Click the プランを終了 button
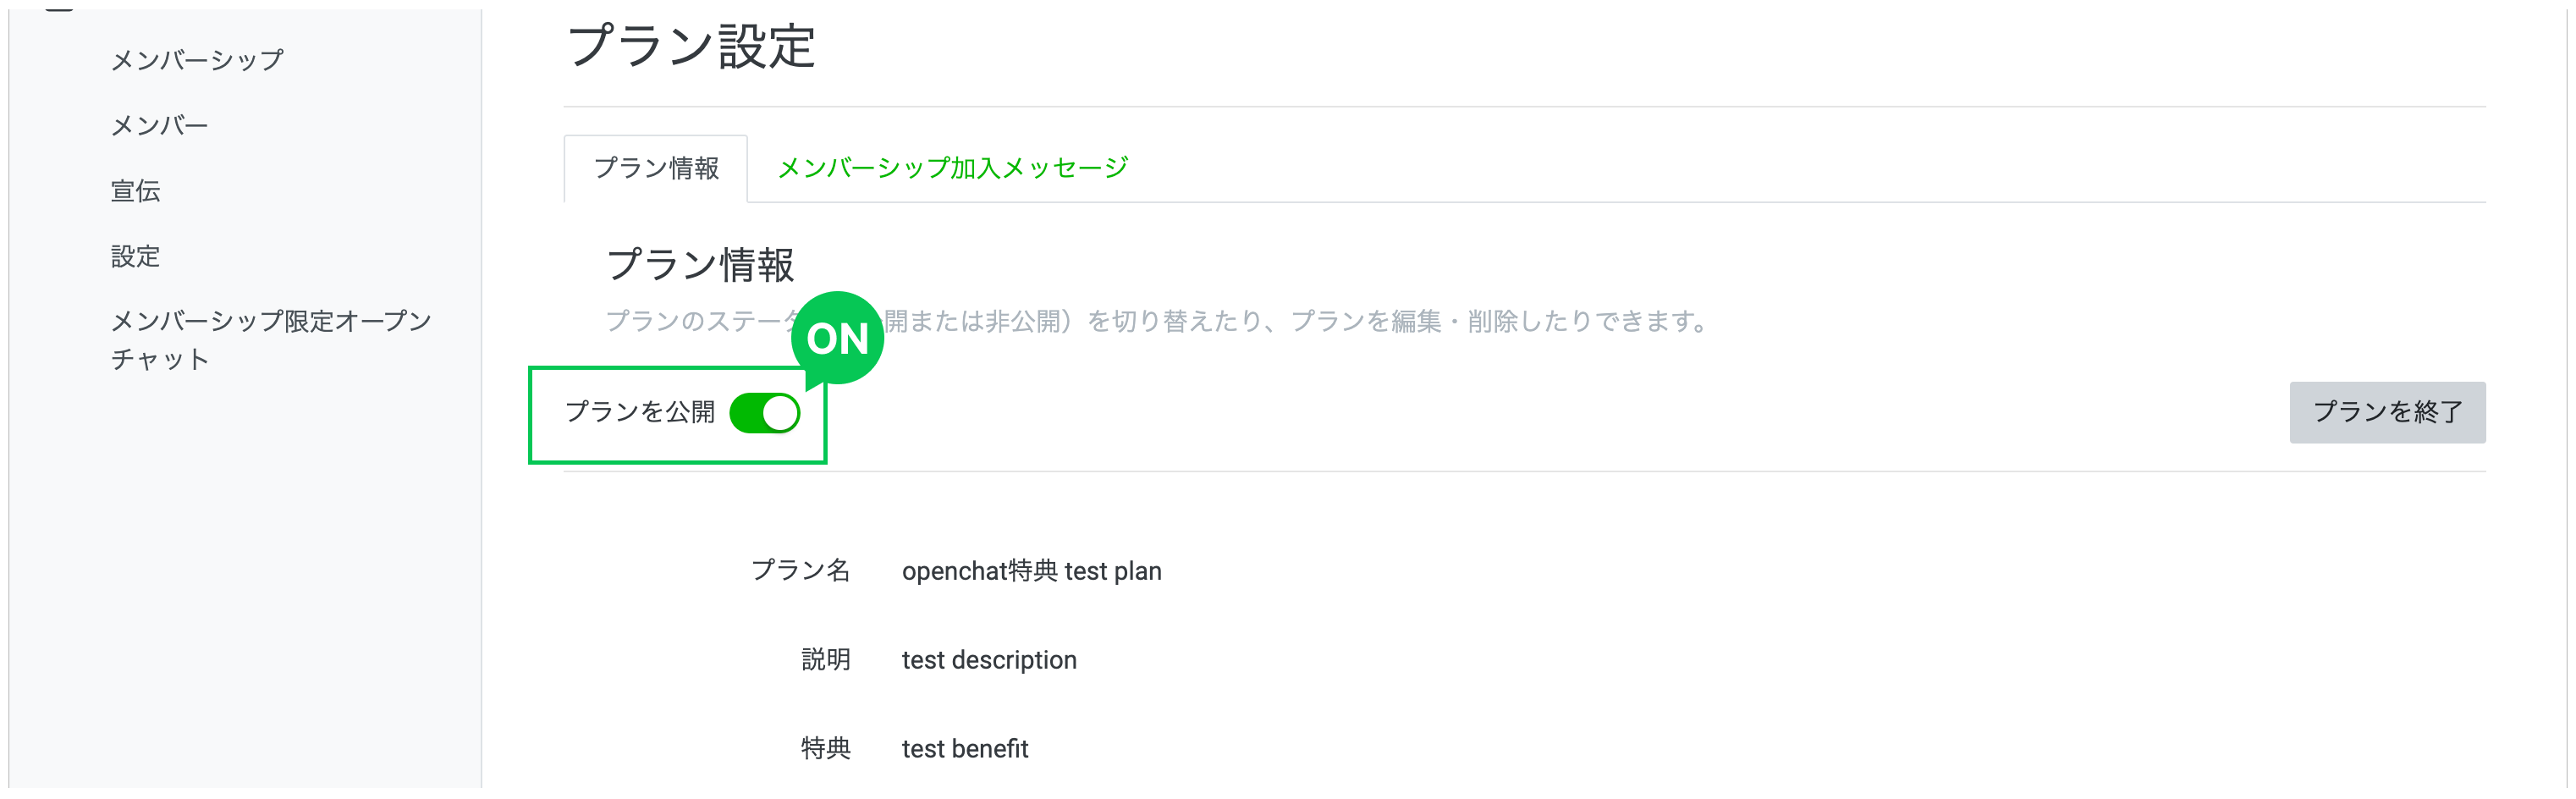Viewport: 2576px width, 799px height. 2386,412
